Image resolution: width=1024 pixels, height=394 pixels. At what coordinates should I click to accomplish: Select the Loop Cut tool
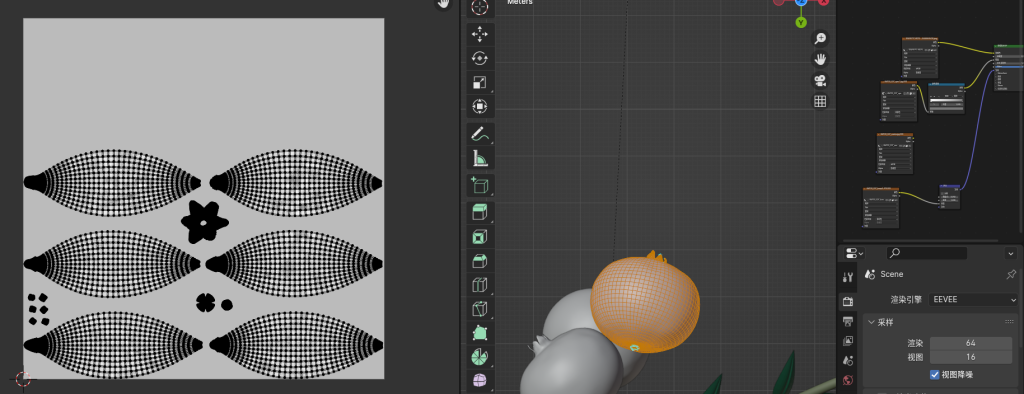(x=480, y=285)
